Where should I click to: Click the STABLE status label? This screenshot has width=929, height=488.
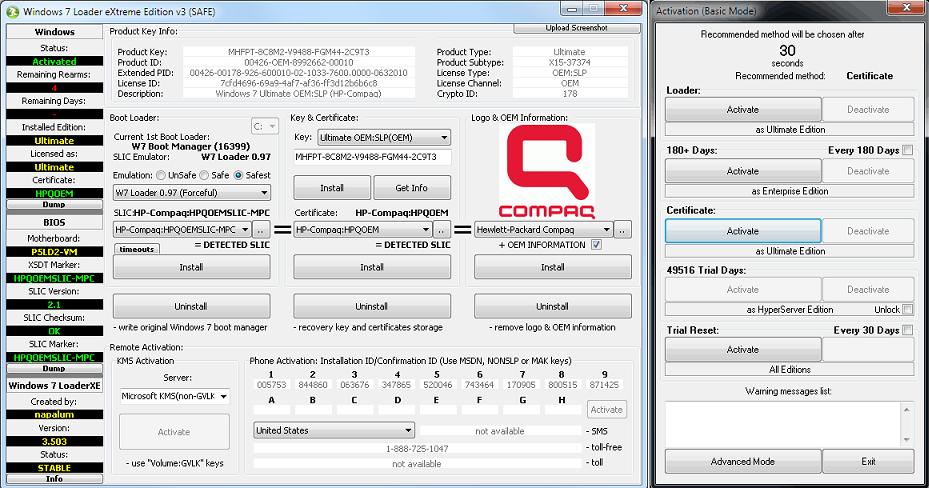pos(55,468)
